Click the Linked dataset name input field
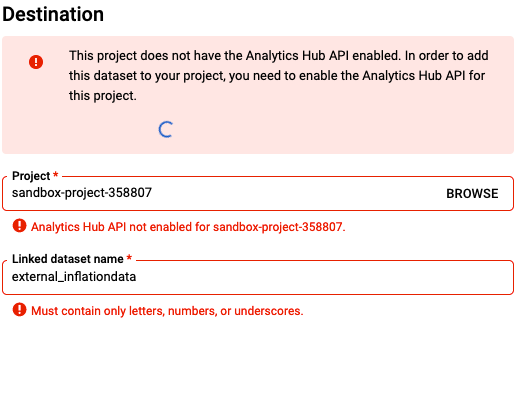Viewport: 515px width, 405px height. 257,277
